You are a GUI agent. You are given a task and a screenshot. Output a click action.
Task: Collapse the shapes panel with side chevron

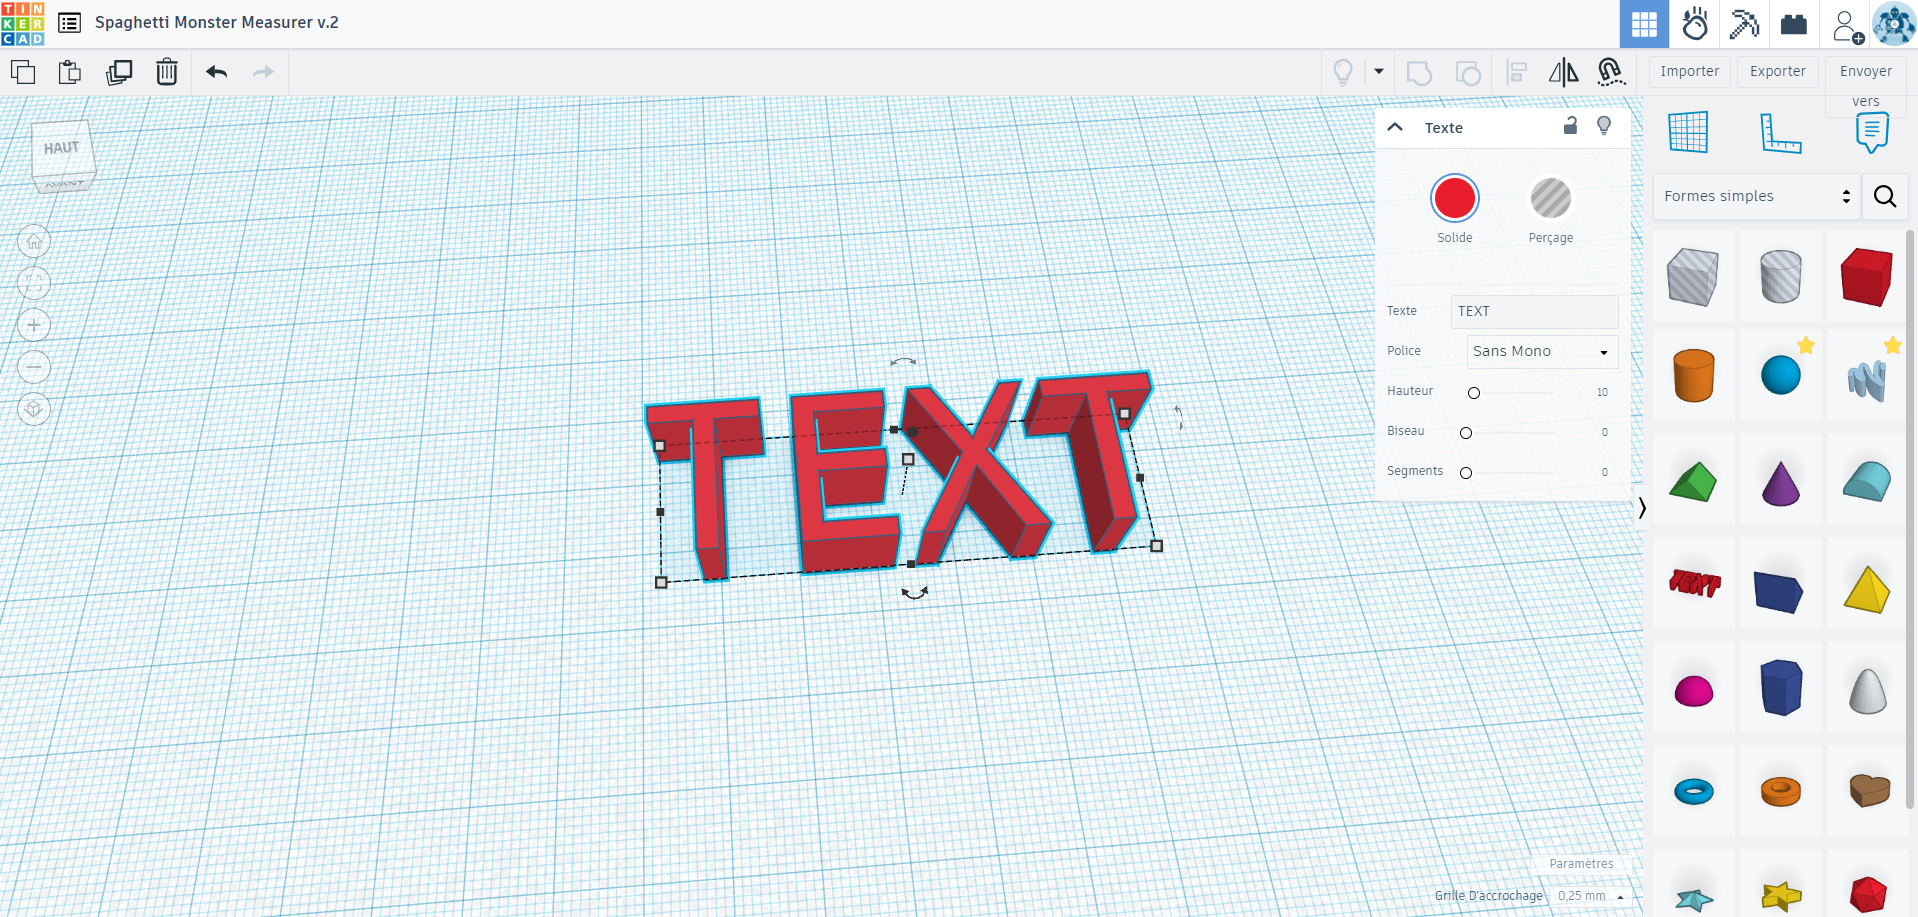(x=1642, y=508)
